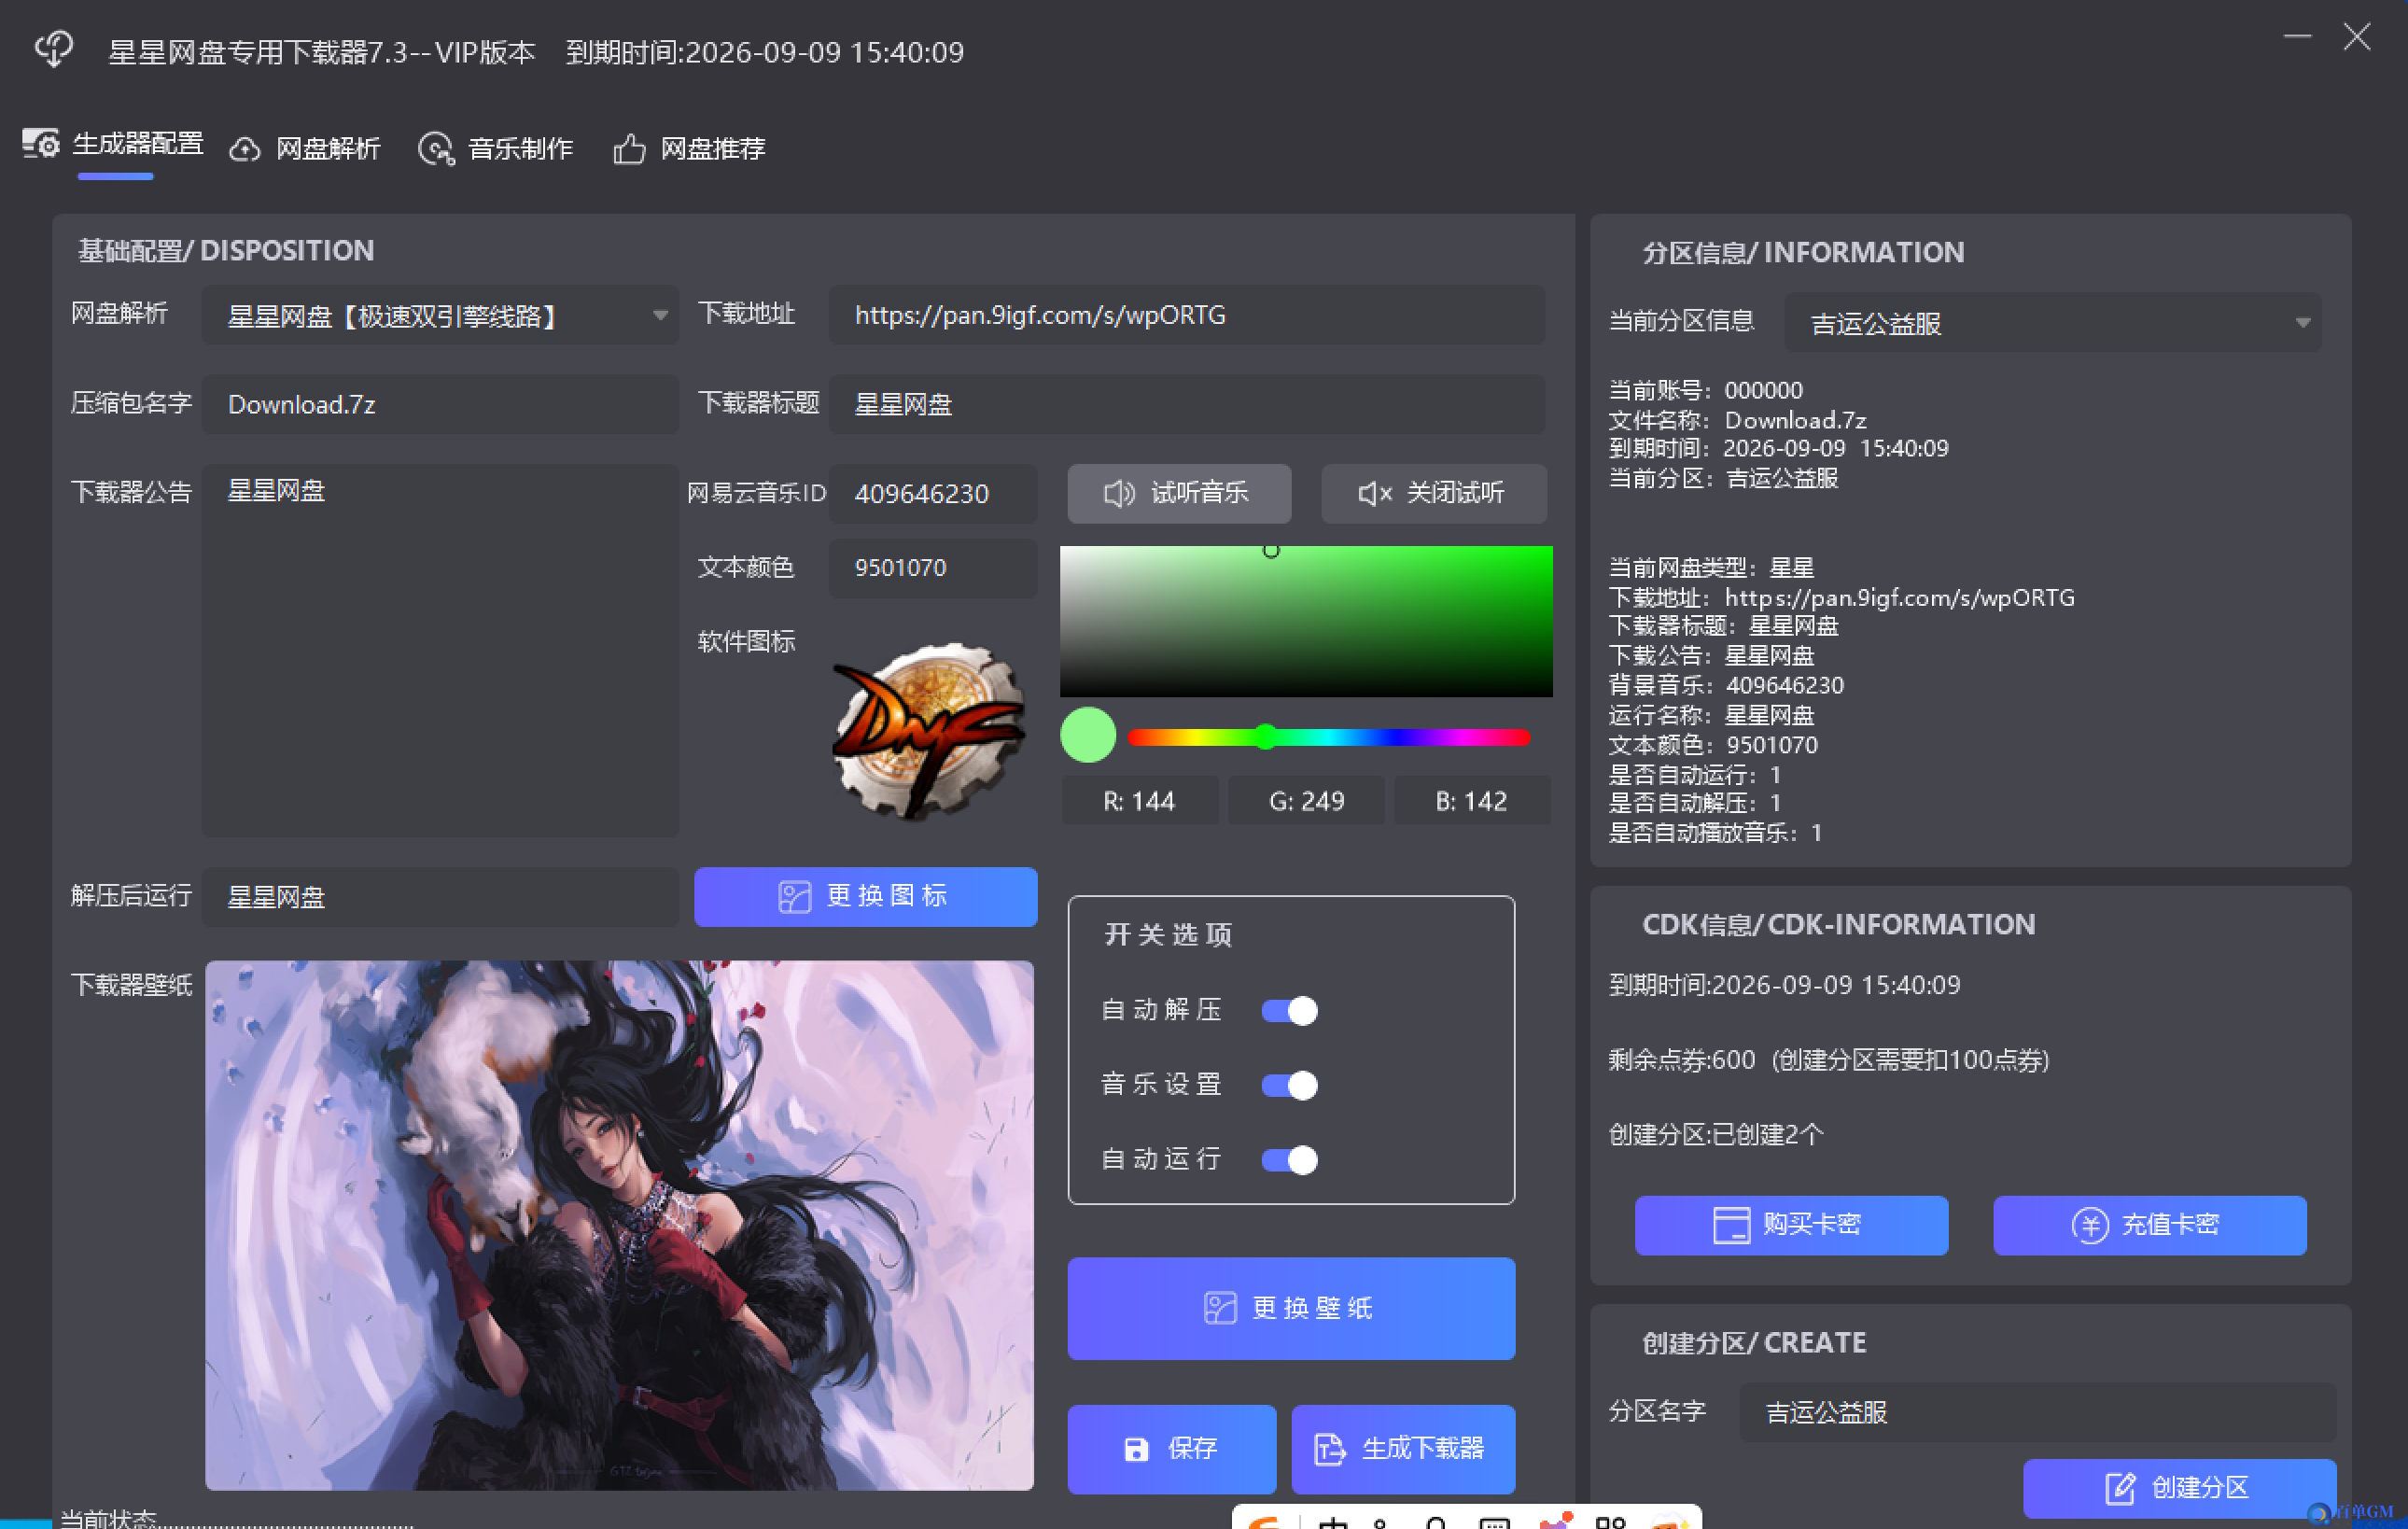Click muted speaker icon on 关闭试听
Image resolution: width=2408 pixels, height=1529 pixels.
coord(1374,493)
